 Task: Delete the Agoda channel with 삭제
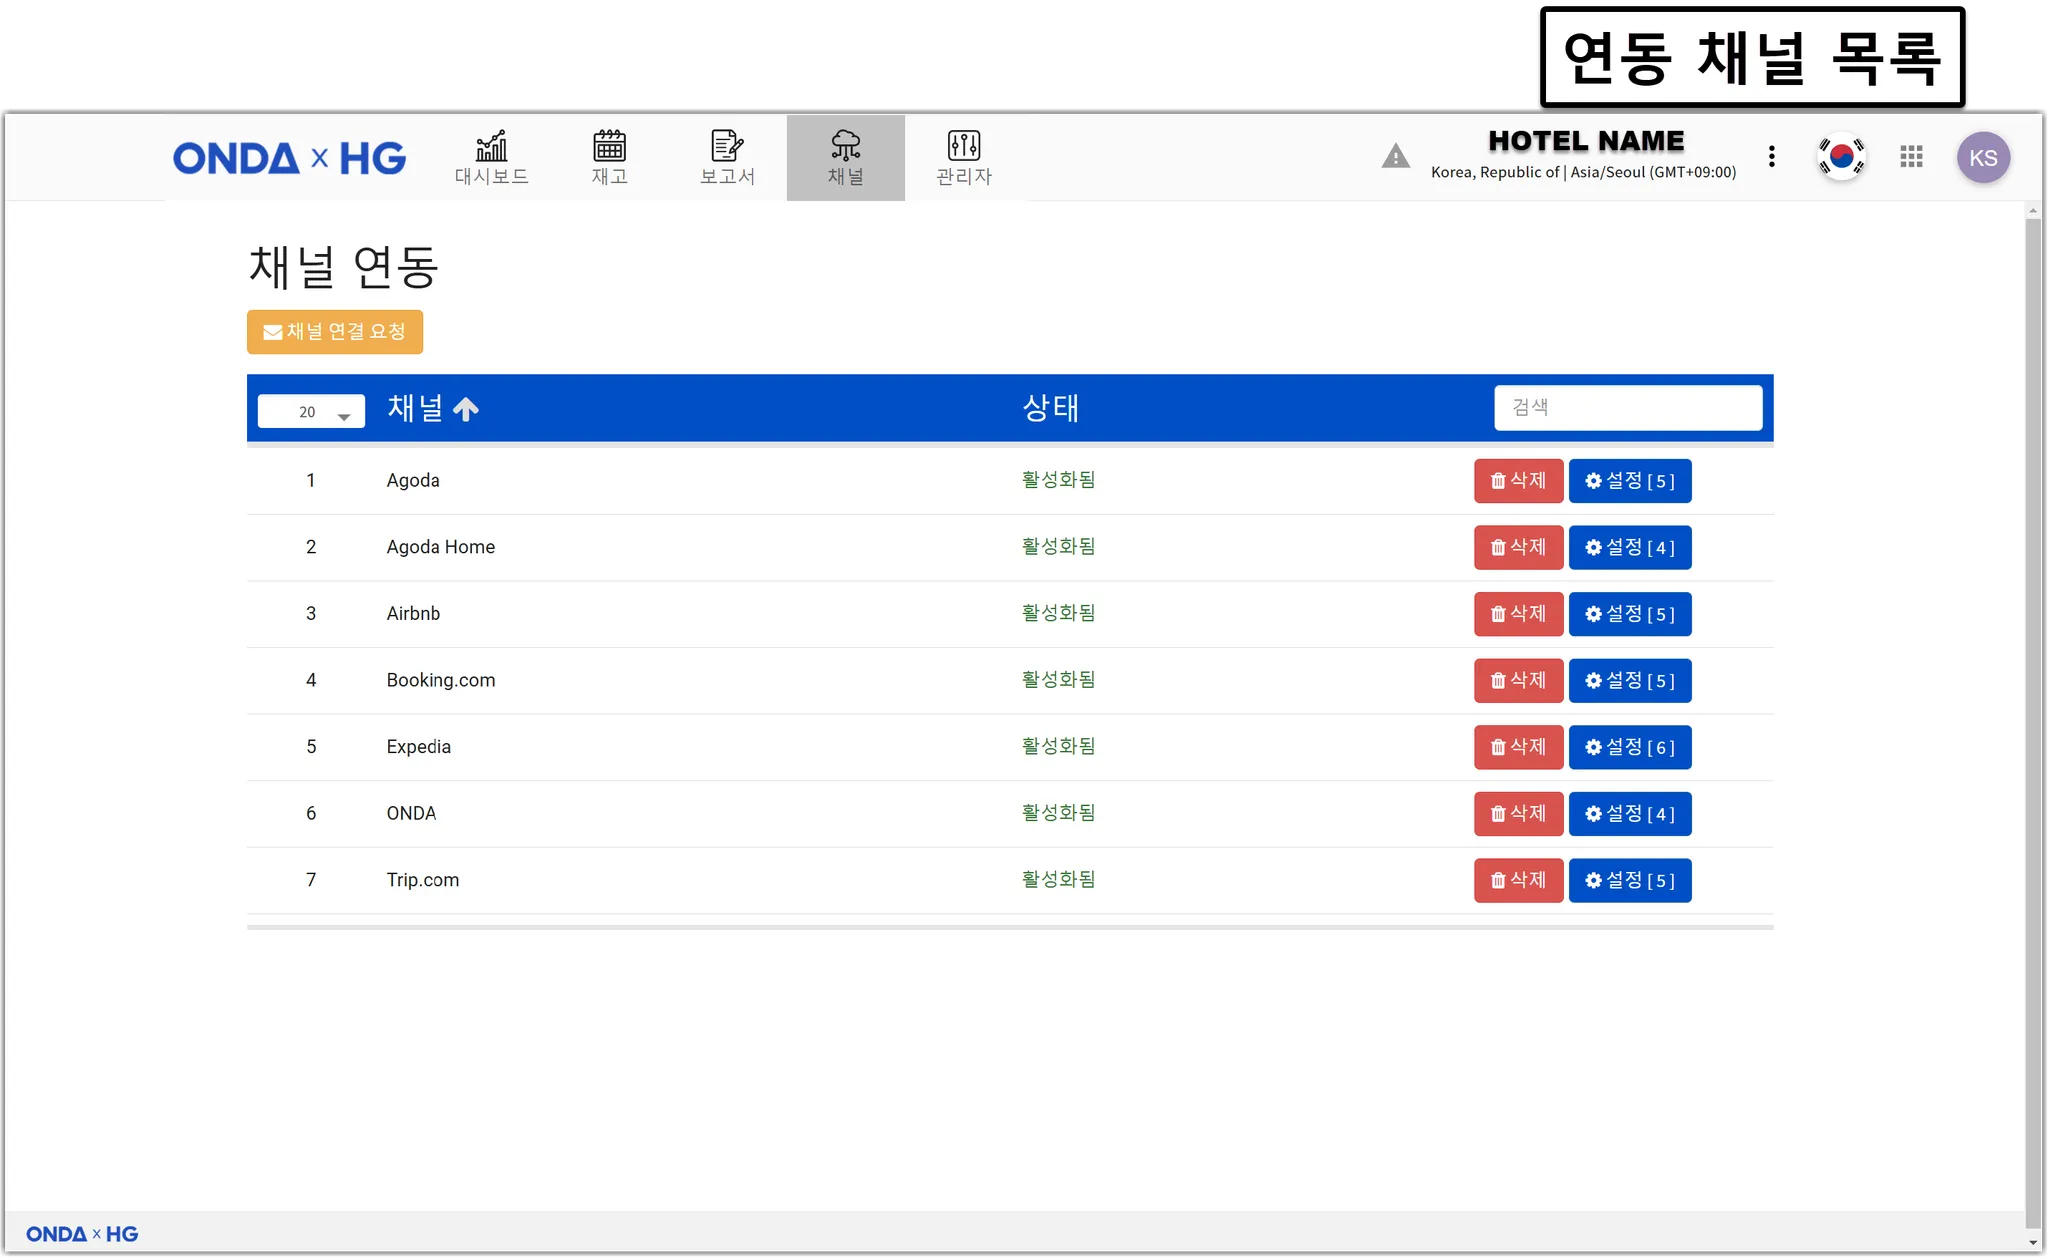[1518, 481]
